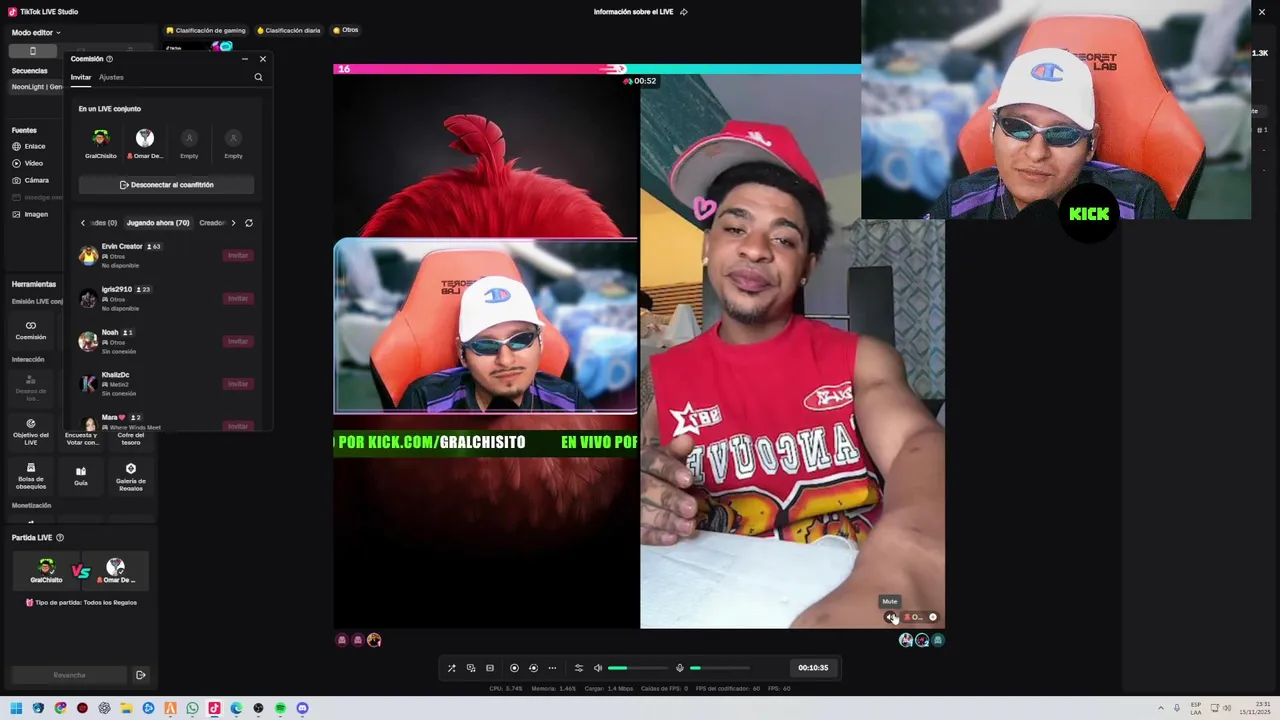This screenshot has width=1280, height=720.
Task: Open Información sobre el LIVE share icon
Action: pyautogui.click(x=684, y=12)
